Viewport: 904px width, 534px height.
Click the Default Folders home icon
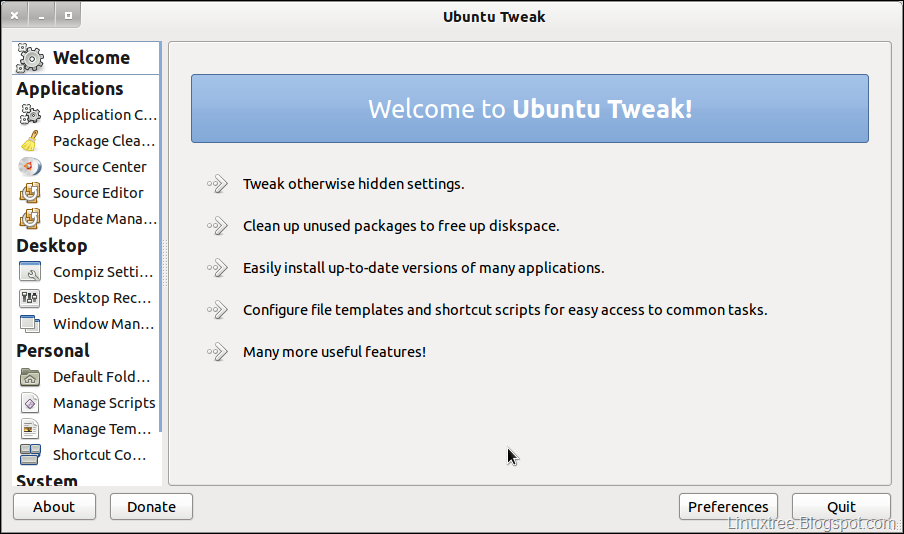coord(30,377)
